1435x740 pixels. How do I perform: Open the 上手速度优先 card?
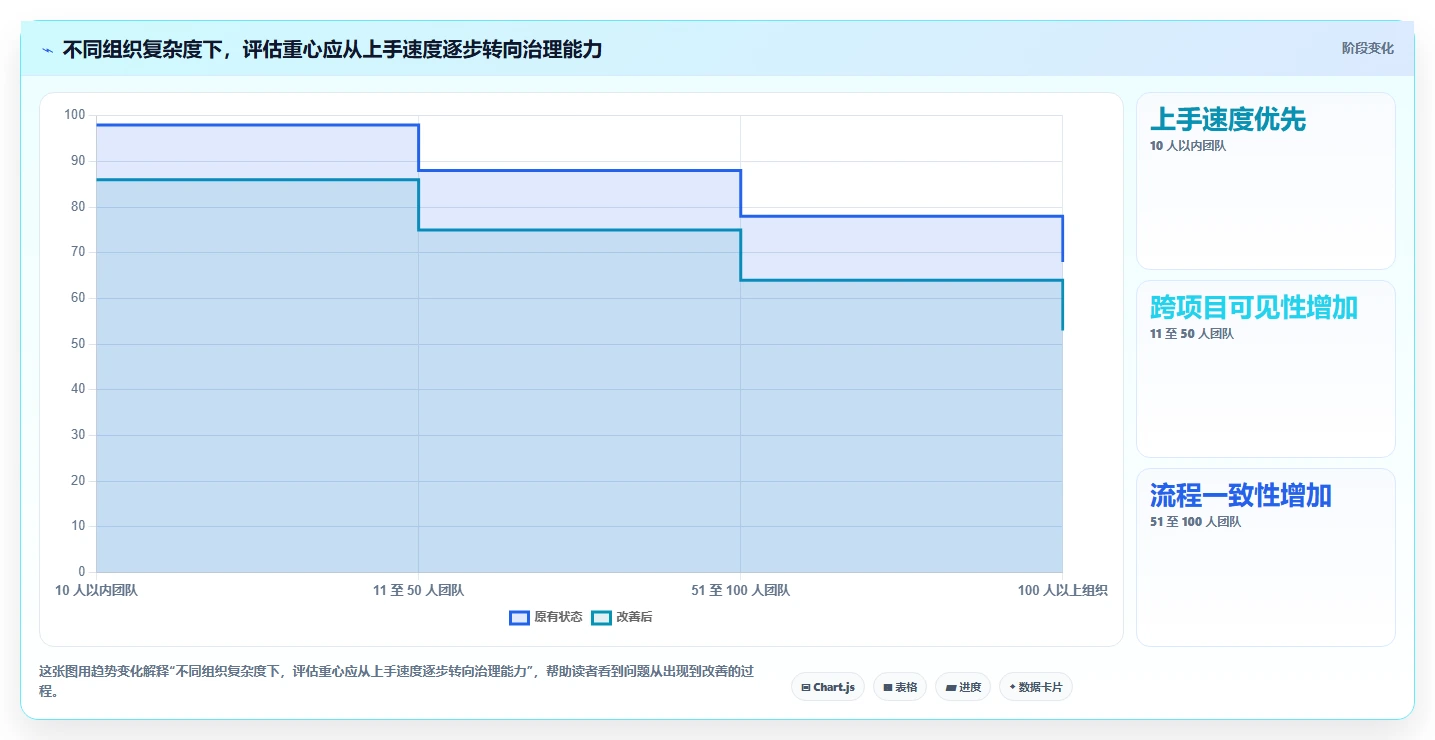tap(1266, 181)
